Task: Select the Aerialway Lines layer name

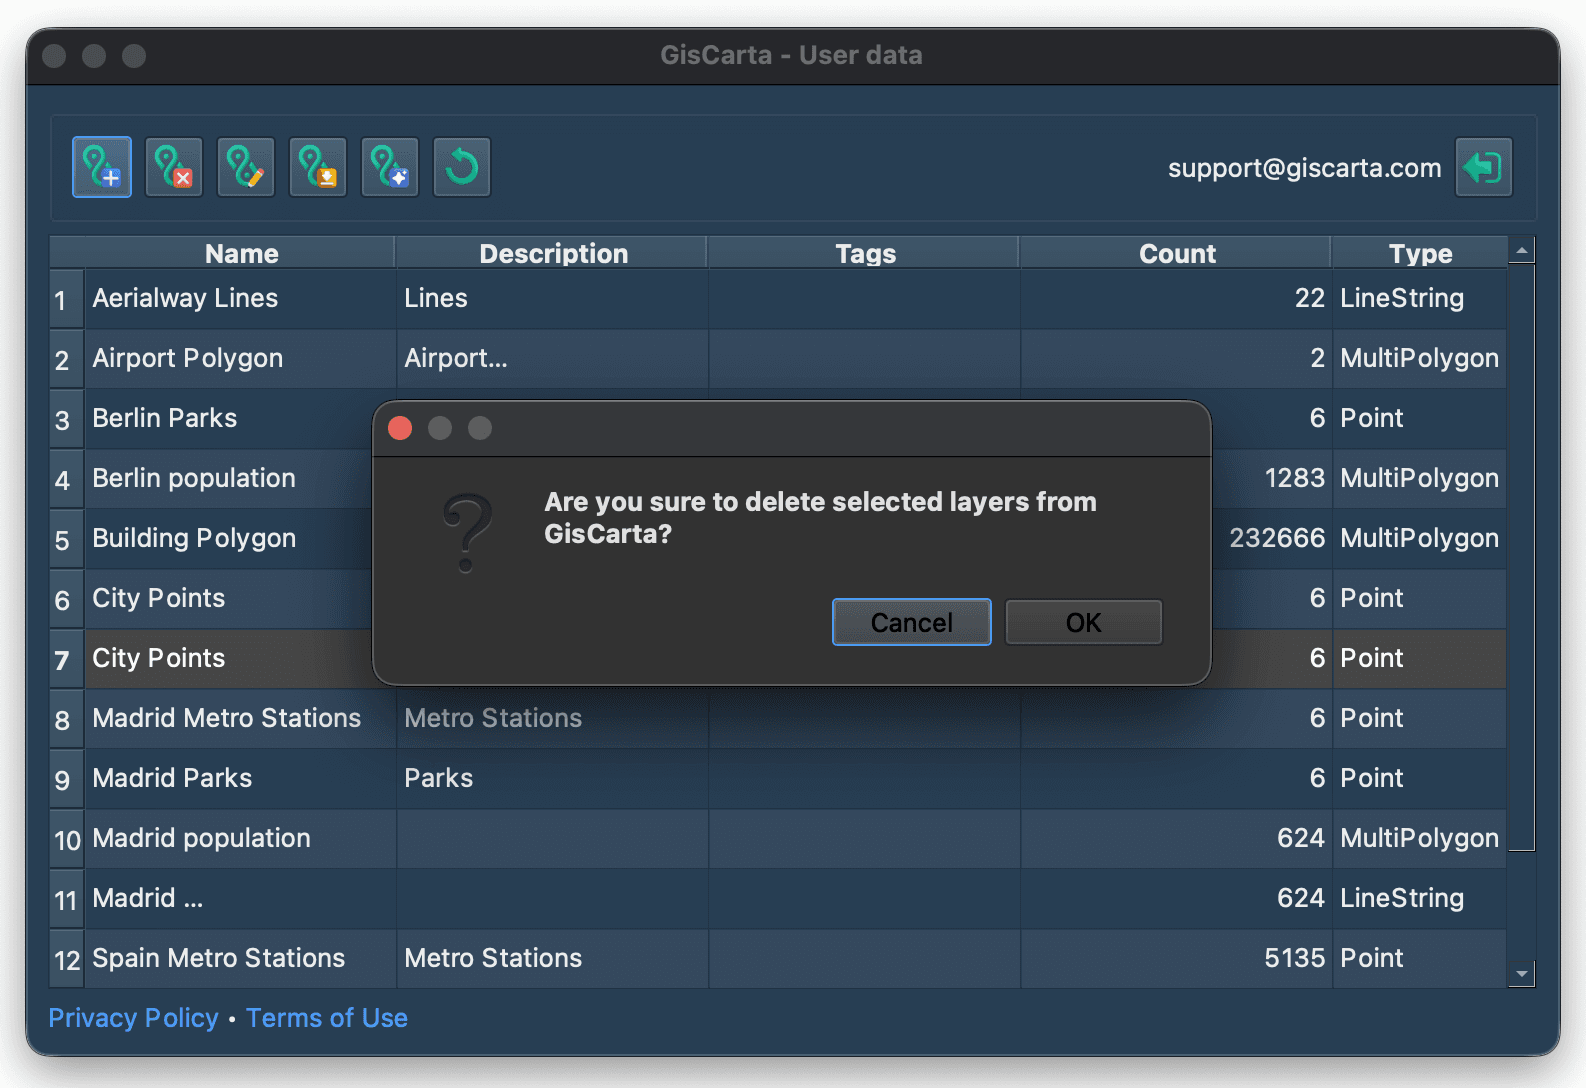Action: coord(185,298)
